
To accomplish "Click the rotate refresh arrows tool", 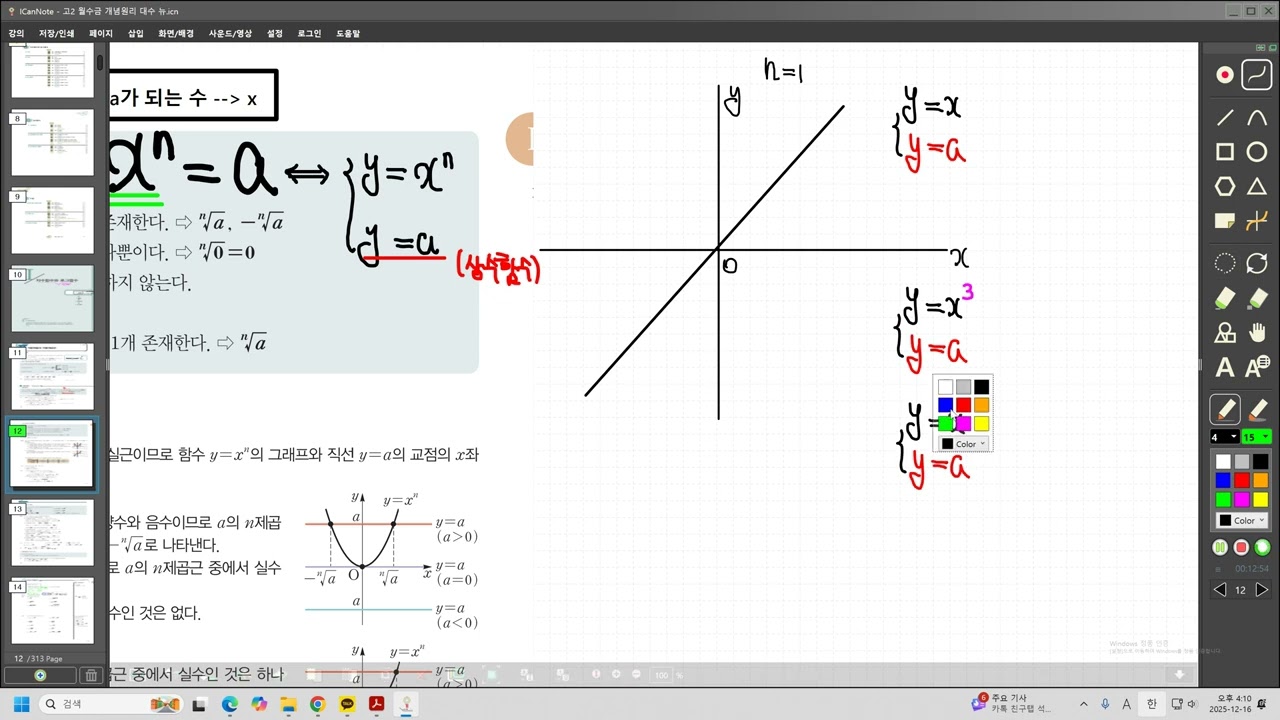I will click(x=1257, y=264).
